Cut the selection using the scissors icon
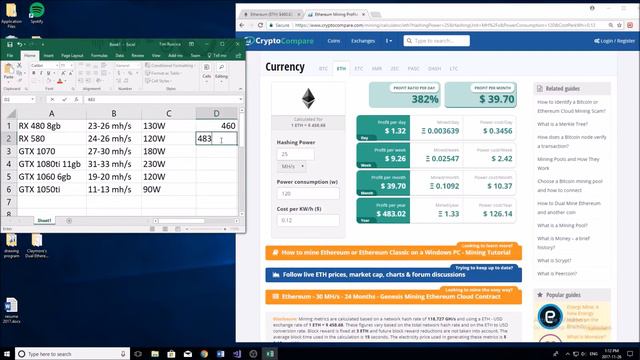This screenshot has height=360, width=640. [x=19, y=65]
